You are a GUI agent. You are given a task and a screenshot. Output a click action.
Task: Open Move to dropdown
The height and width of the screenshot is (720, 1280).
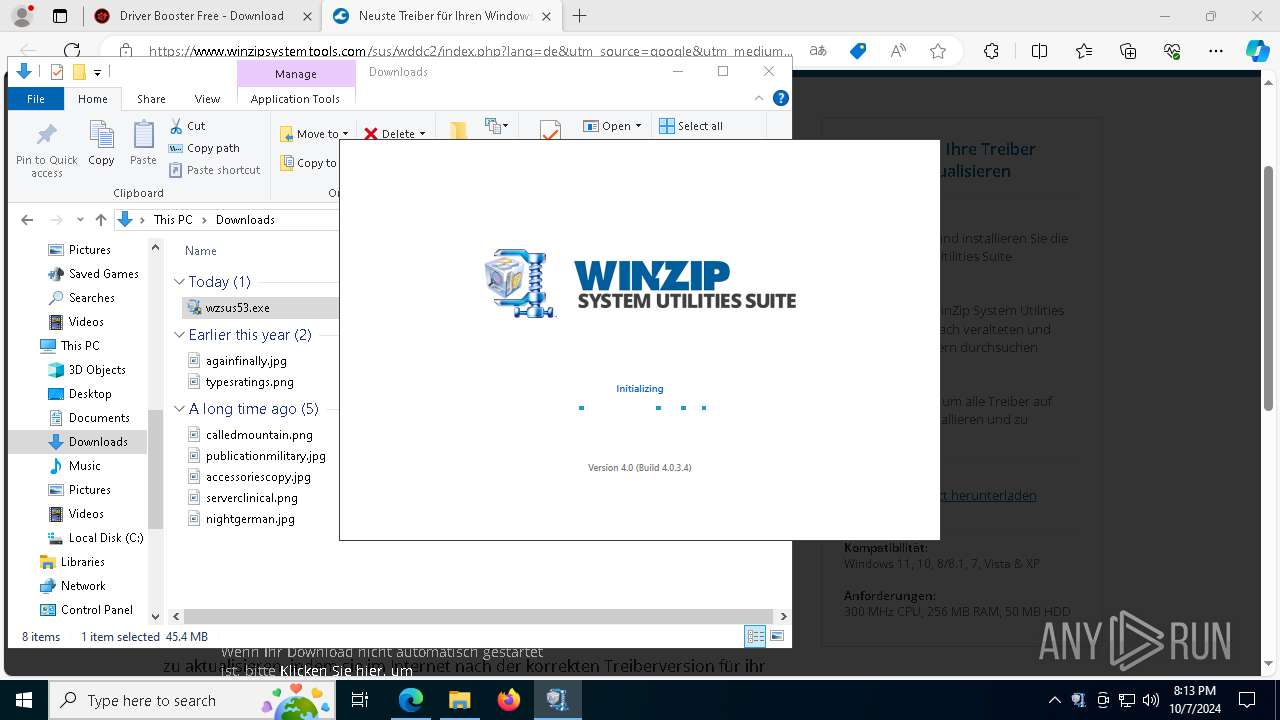(314, 134)
